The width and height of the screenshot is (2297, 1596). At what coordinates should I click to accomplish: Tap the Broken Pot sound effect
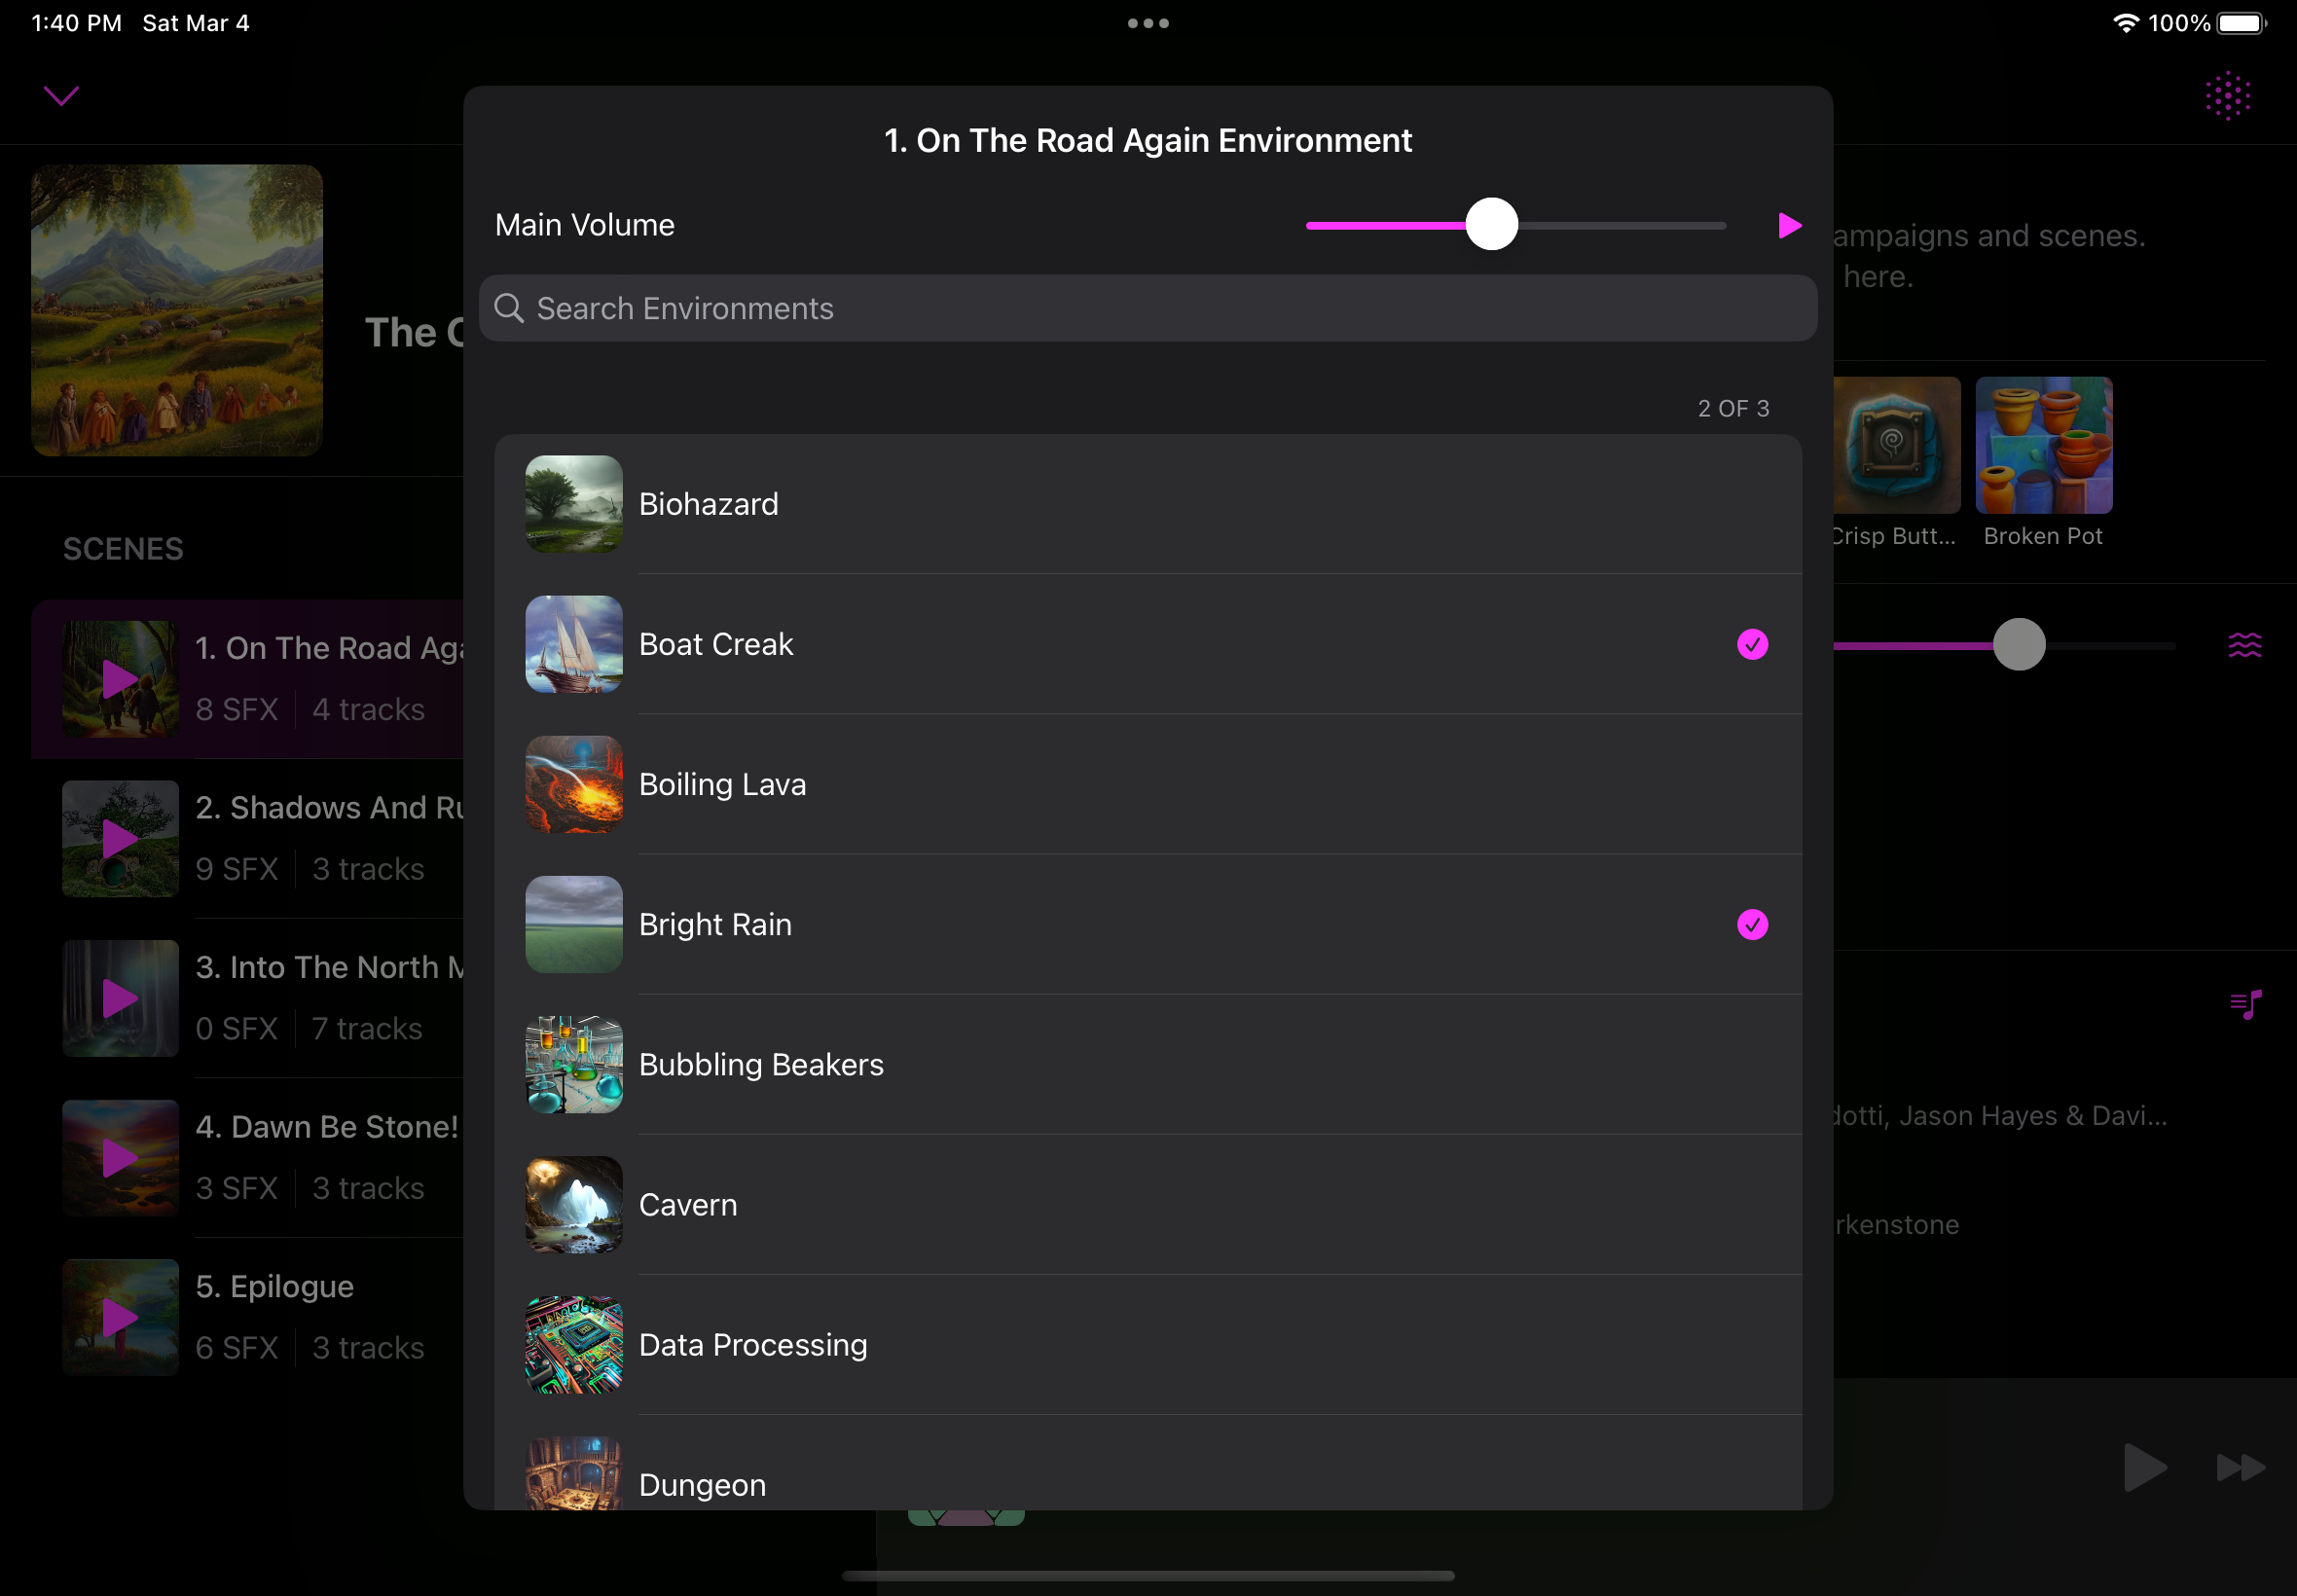2043,446
